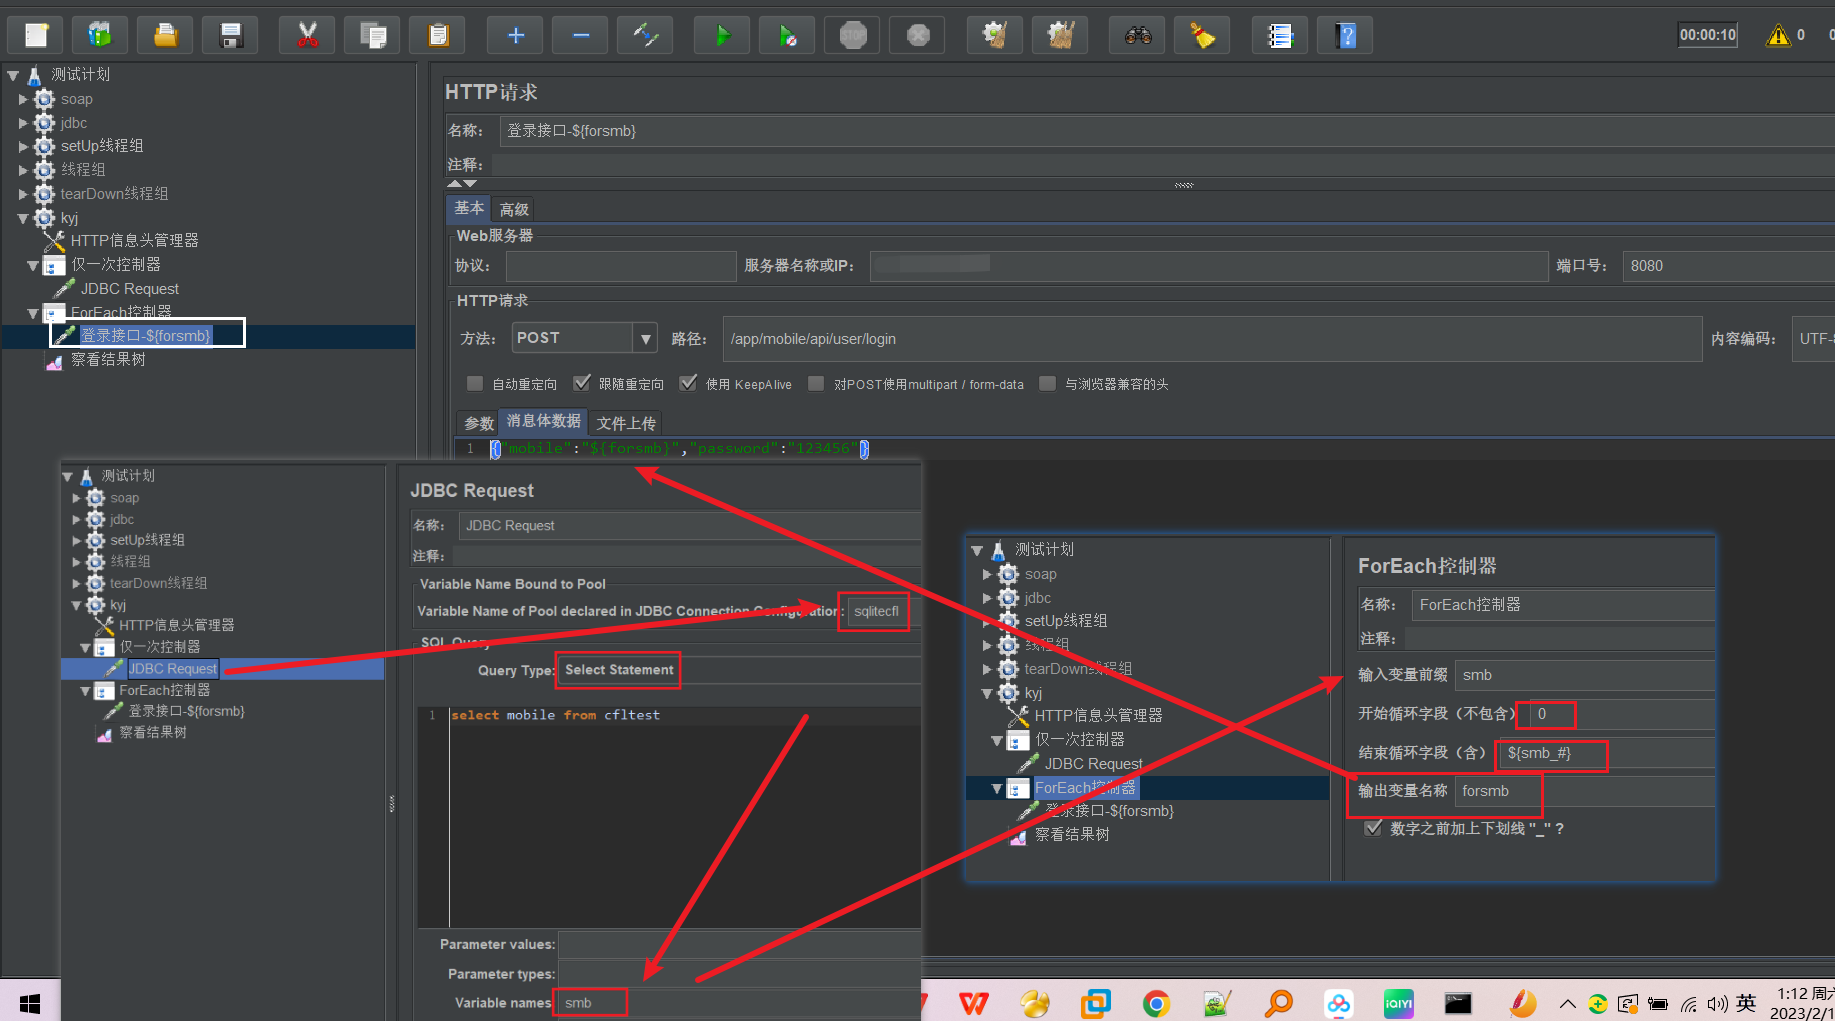Toggle the 跟随重定向 checkbox
This screenshot has height=1021, width=1835.
[582, 384]
